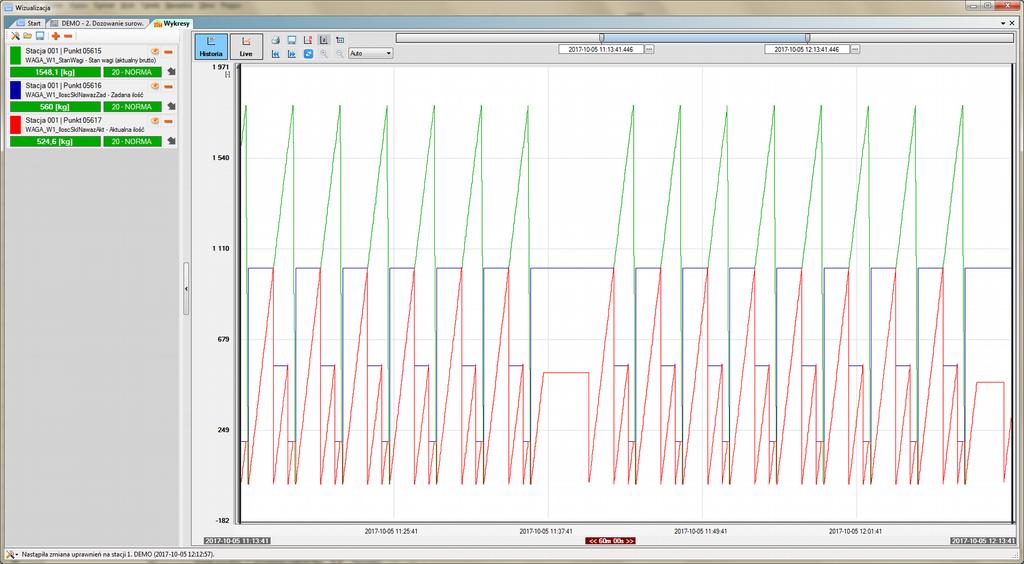This screenshot has height=564, width=1024.
Task: Zoom in using the magnifier plus icon
Action: tap(324, 54)
